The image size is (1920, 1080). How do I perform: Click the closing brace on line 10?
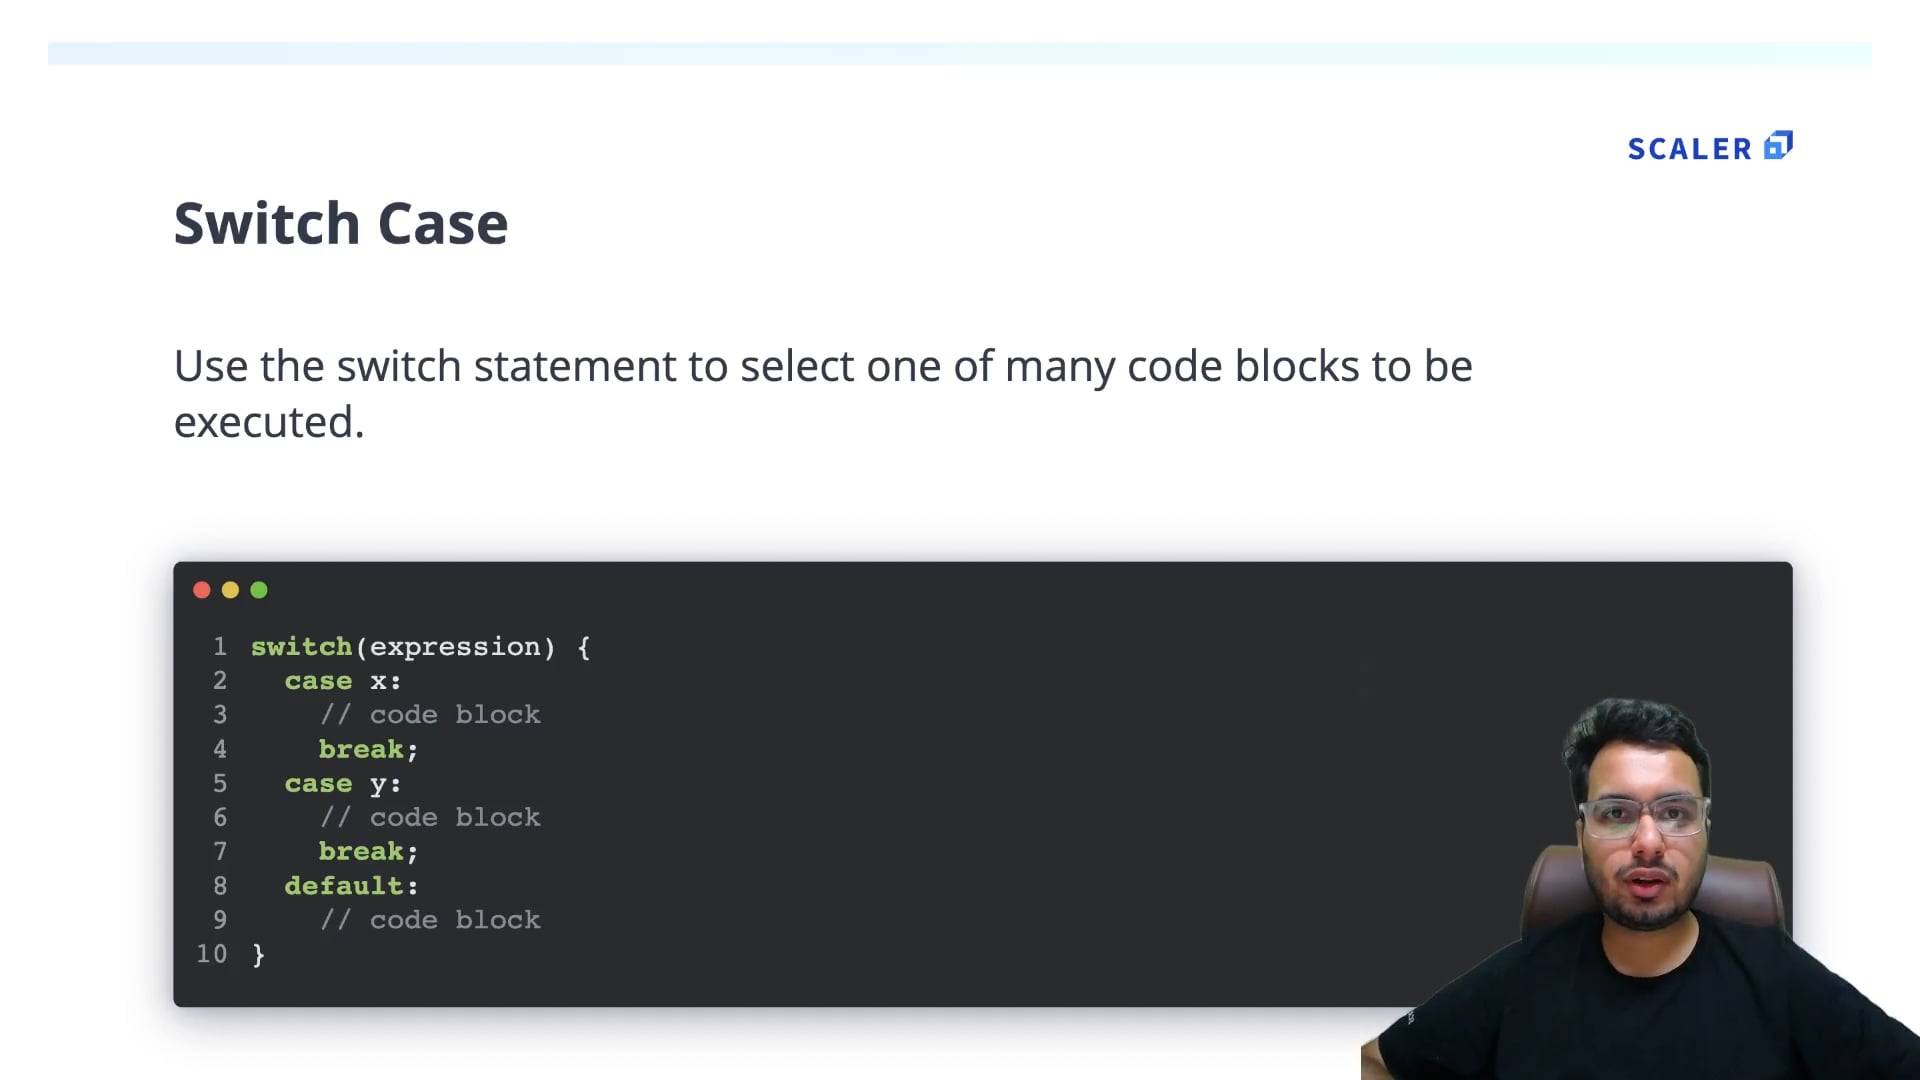[x=259, y=955]
